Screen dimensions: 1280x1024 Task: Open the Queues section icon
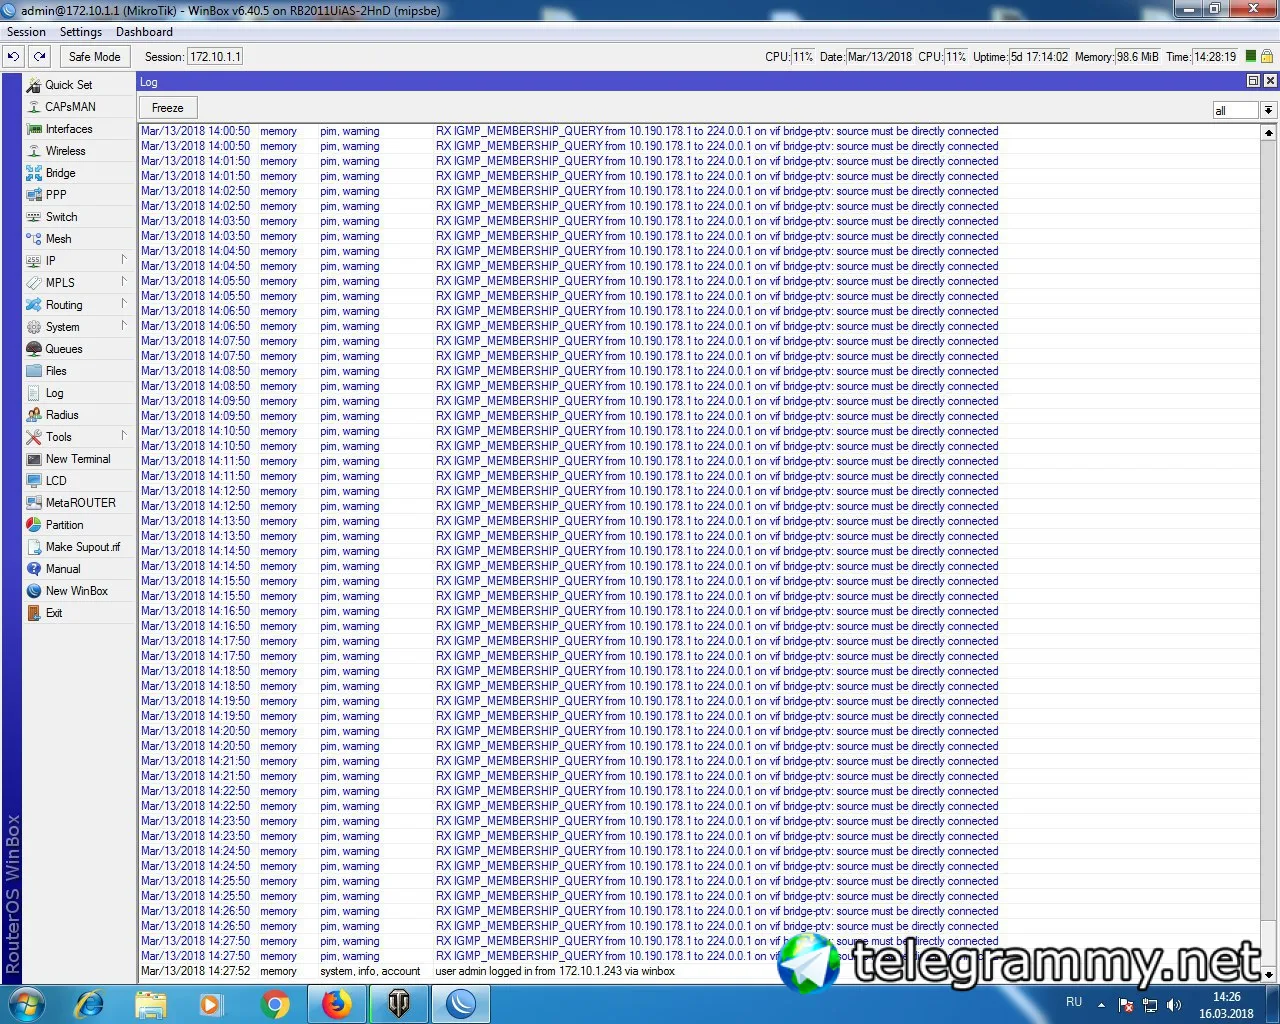pyautogui.click(x=34, y=349)
